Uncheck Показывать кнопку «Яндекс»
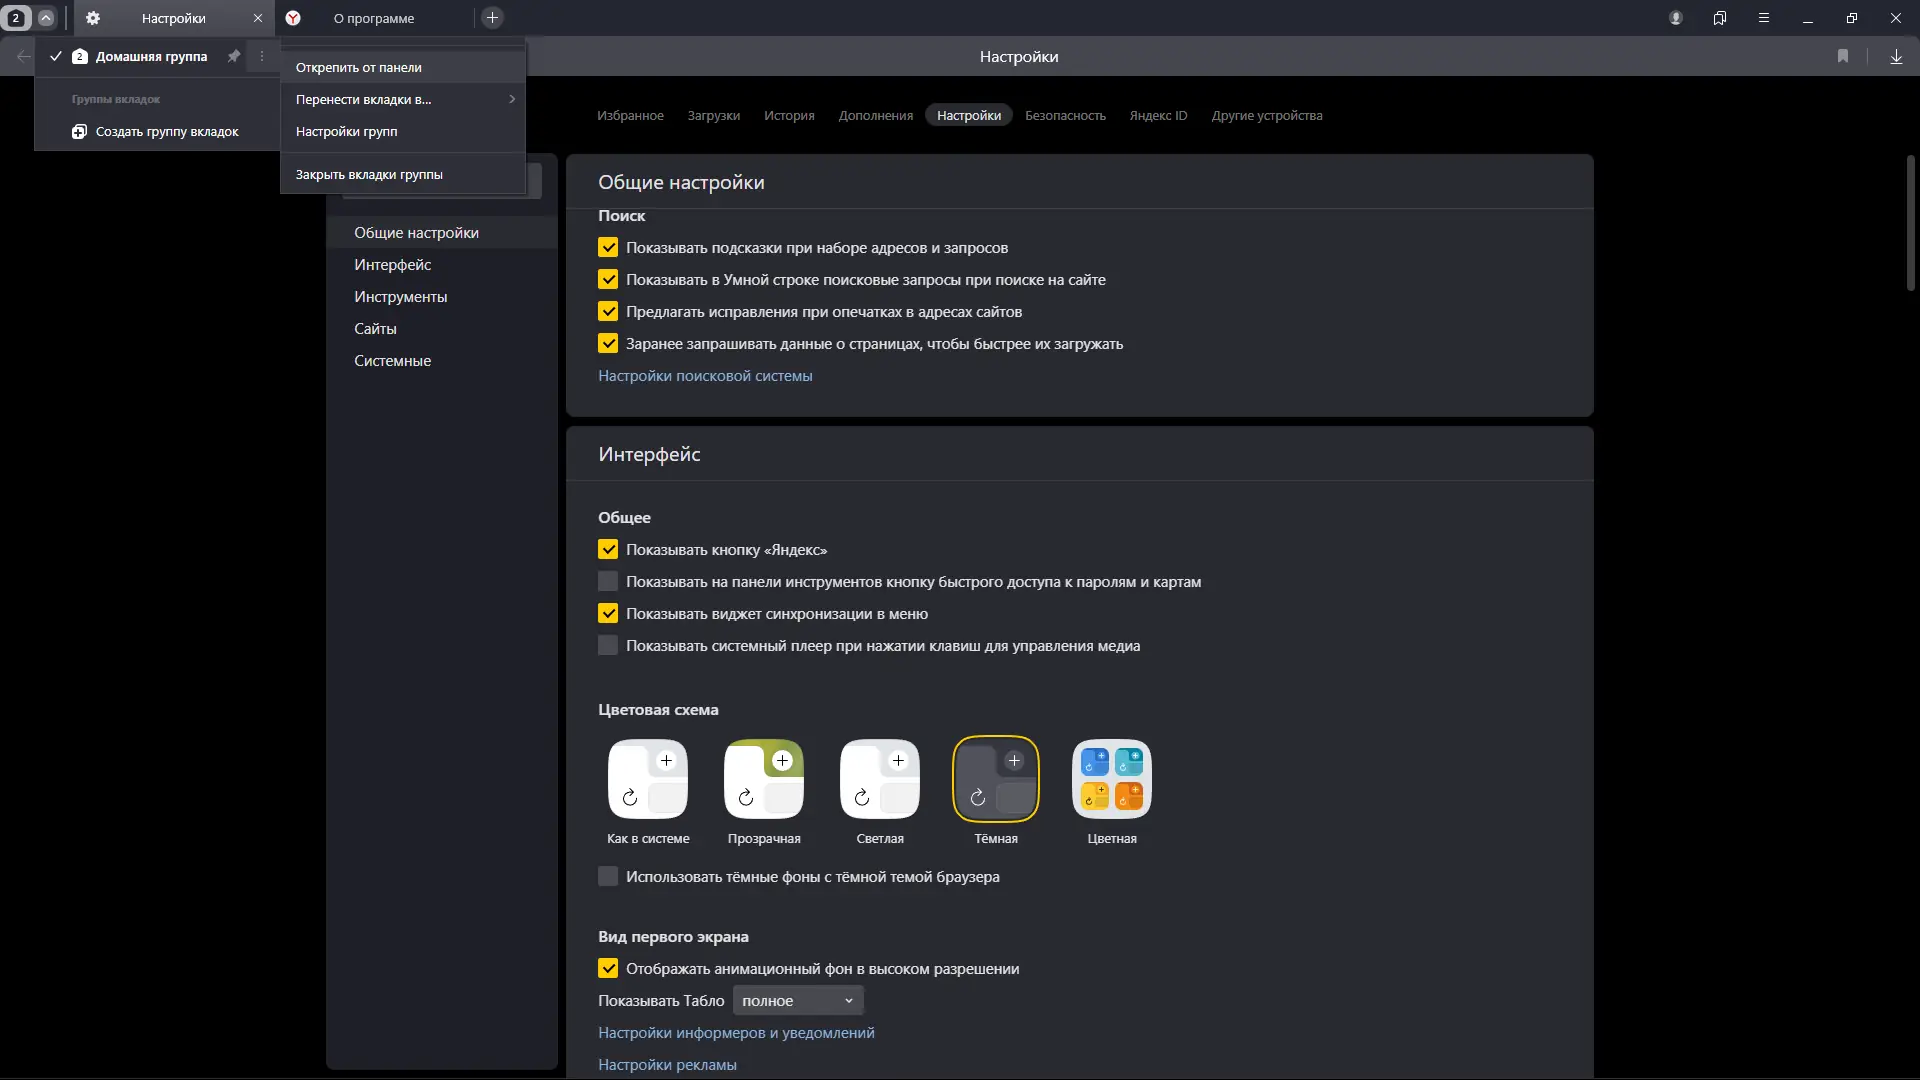 (608, 550)
